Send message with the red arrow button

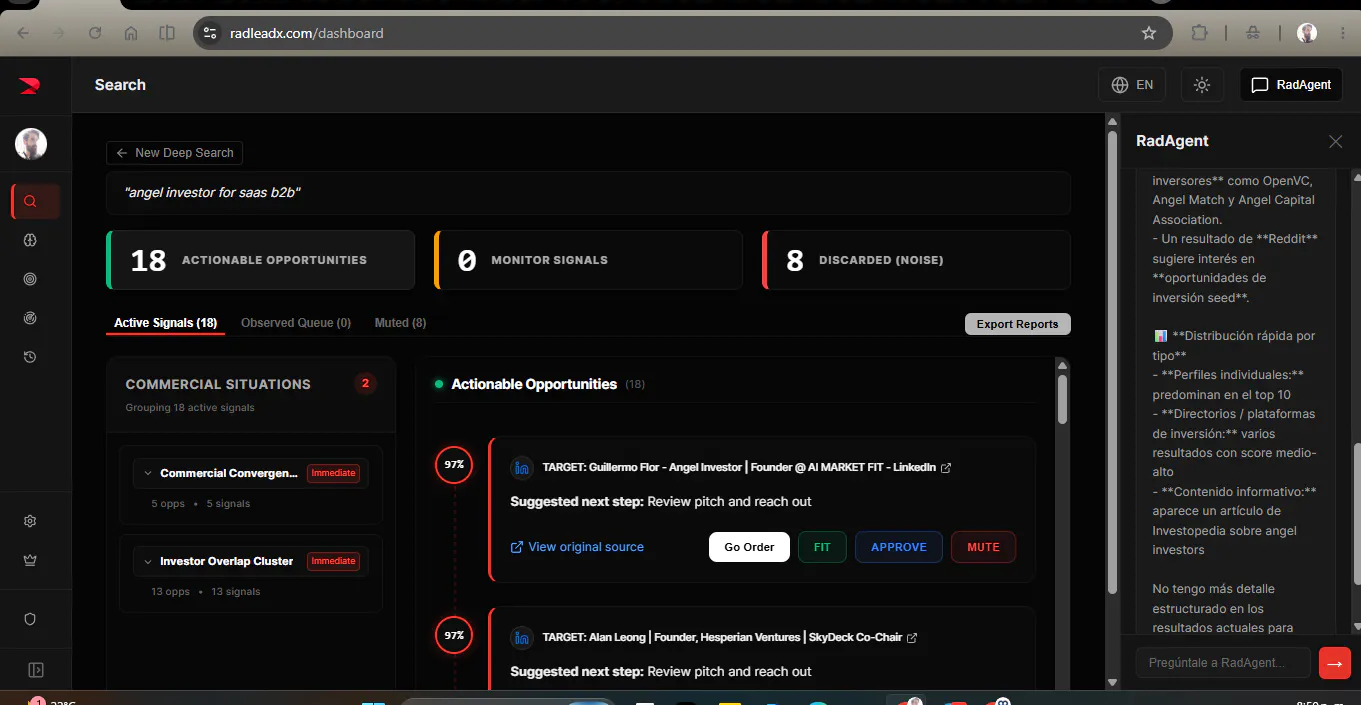(1334, 662)
